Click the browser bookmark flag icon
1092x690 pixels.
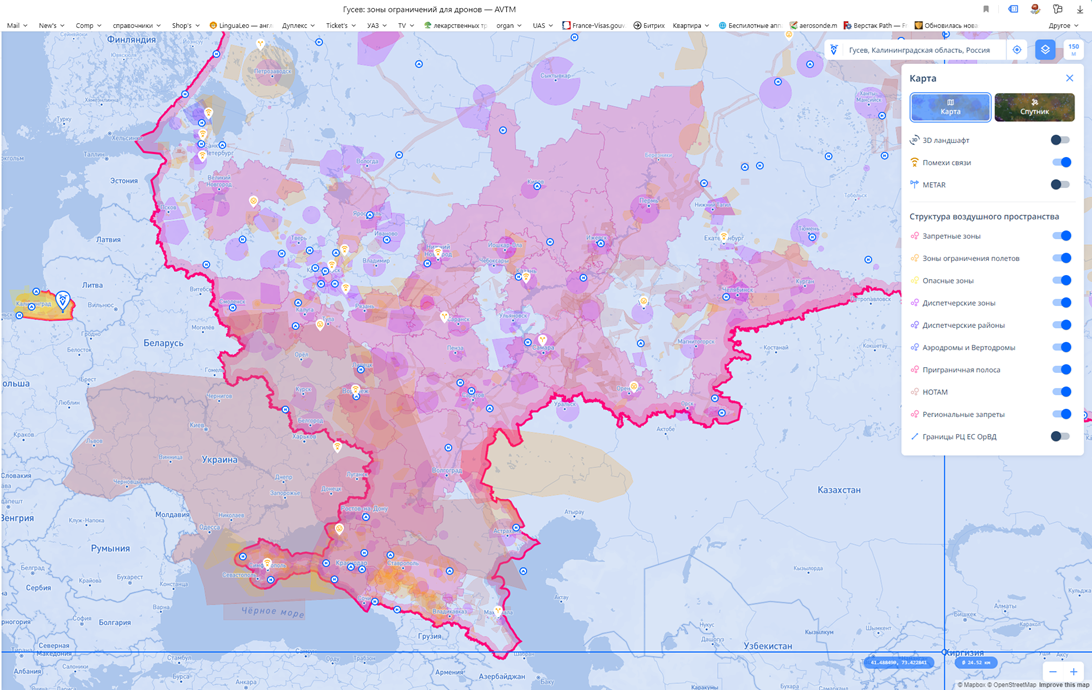tap(986, 9)
